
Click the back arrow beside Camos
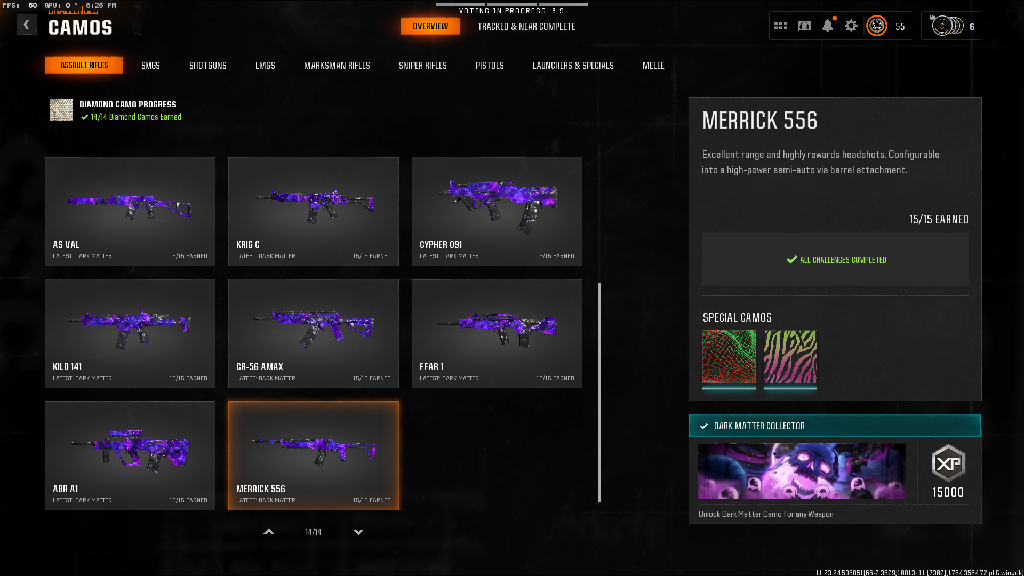point(27,26)
